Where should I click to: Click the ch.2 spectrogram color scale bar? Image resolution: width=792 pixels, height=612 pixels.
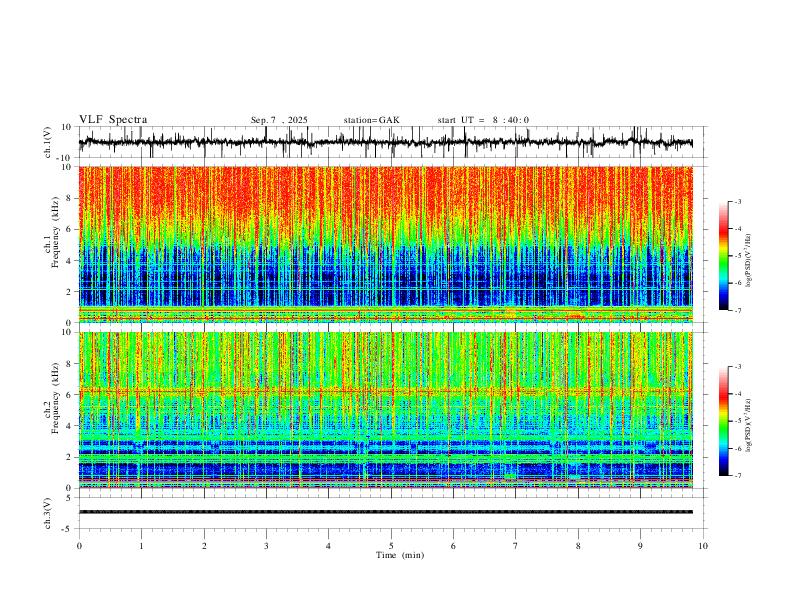tap(723, 421)
